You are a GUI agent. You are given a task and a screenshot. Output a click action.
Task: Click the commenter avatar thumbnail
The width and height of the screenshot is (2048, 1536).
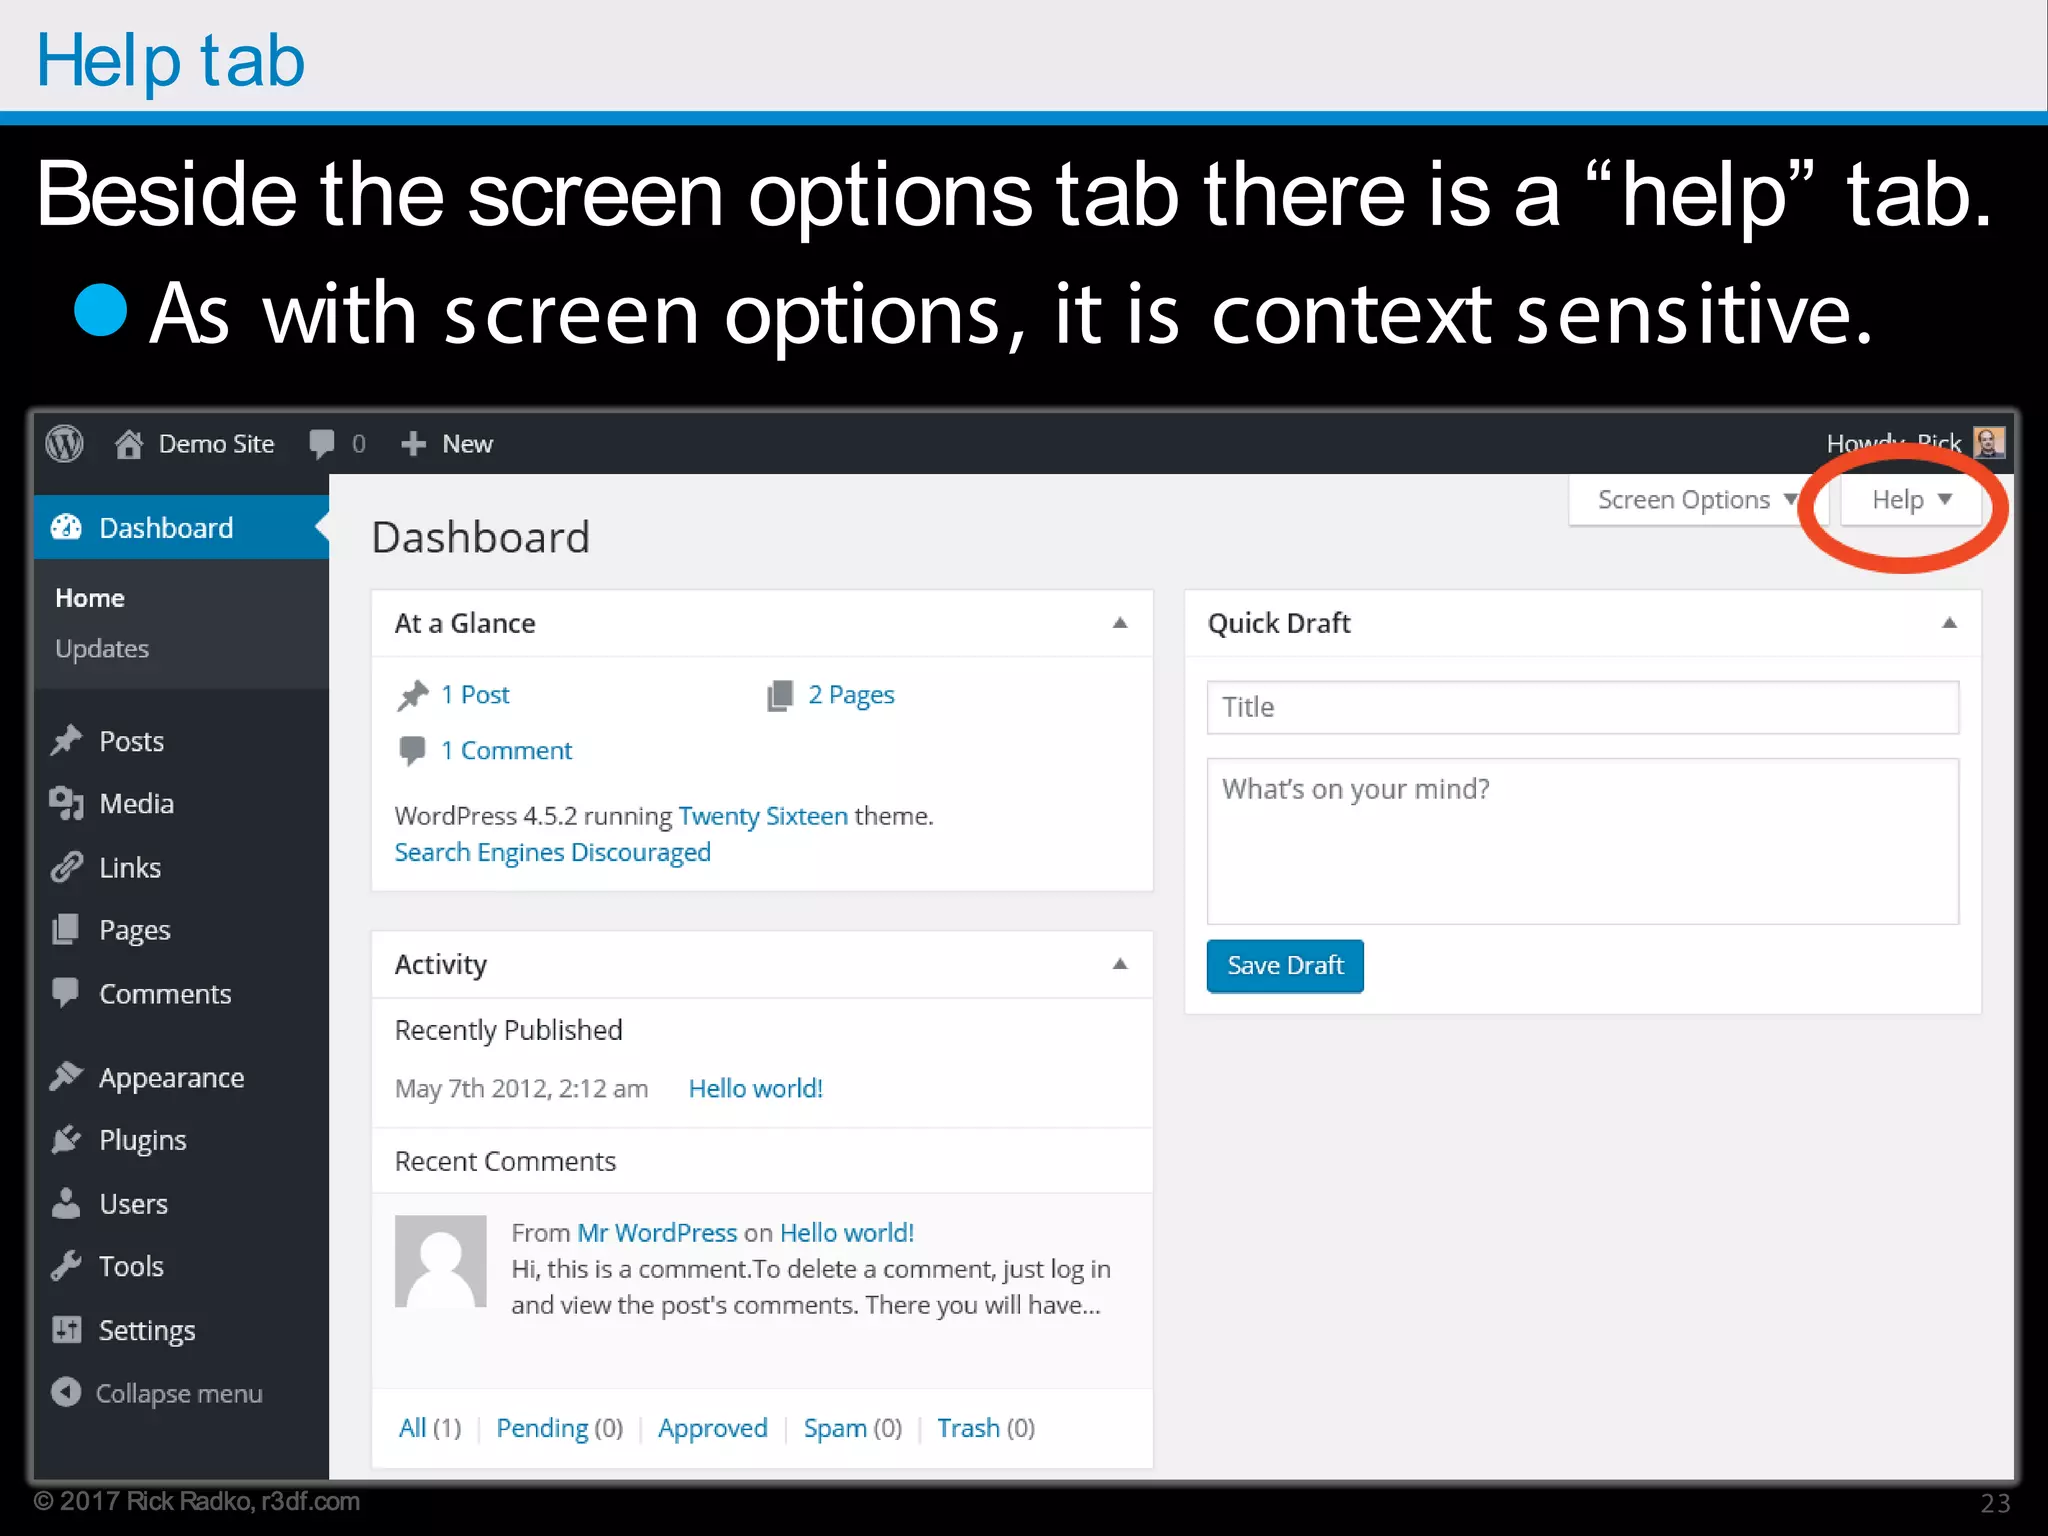[x=440, y=1261]
